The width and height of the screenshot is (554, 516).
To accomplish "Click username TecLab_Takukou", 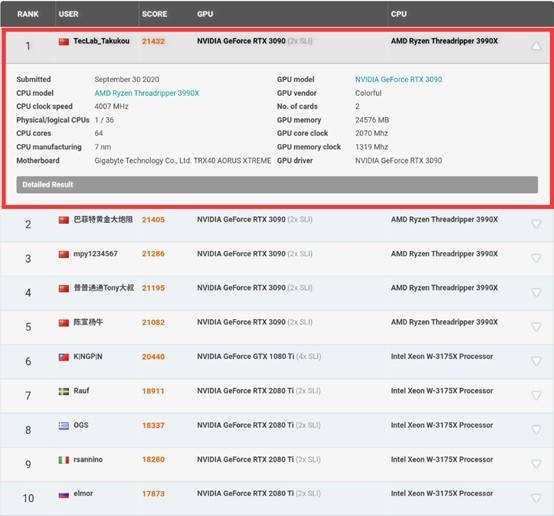I will pyautogui.click(x=101, y=41).
